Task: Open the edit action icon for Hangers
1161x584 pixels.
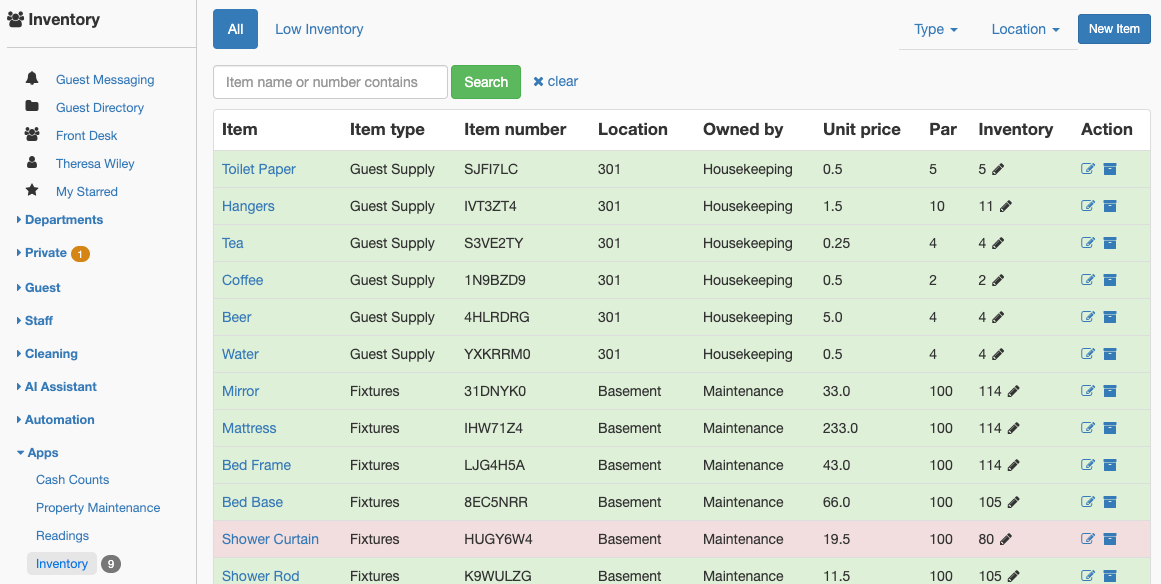Action: pos(1088,206)
